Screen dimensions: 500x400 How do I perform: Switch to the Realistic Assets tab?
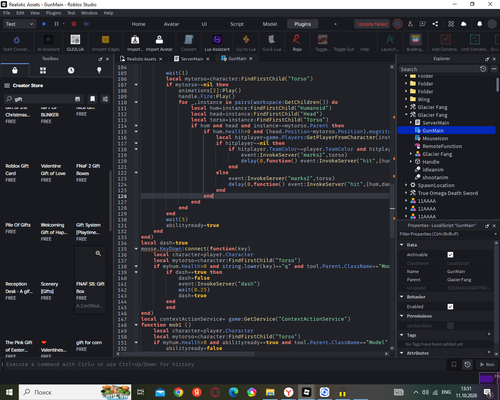click(x=141, y=59)
